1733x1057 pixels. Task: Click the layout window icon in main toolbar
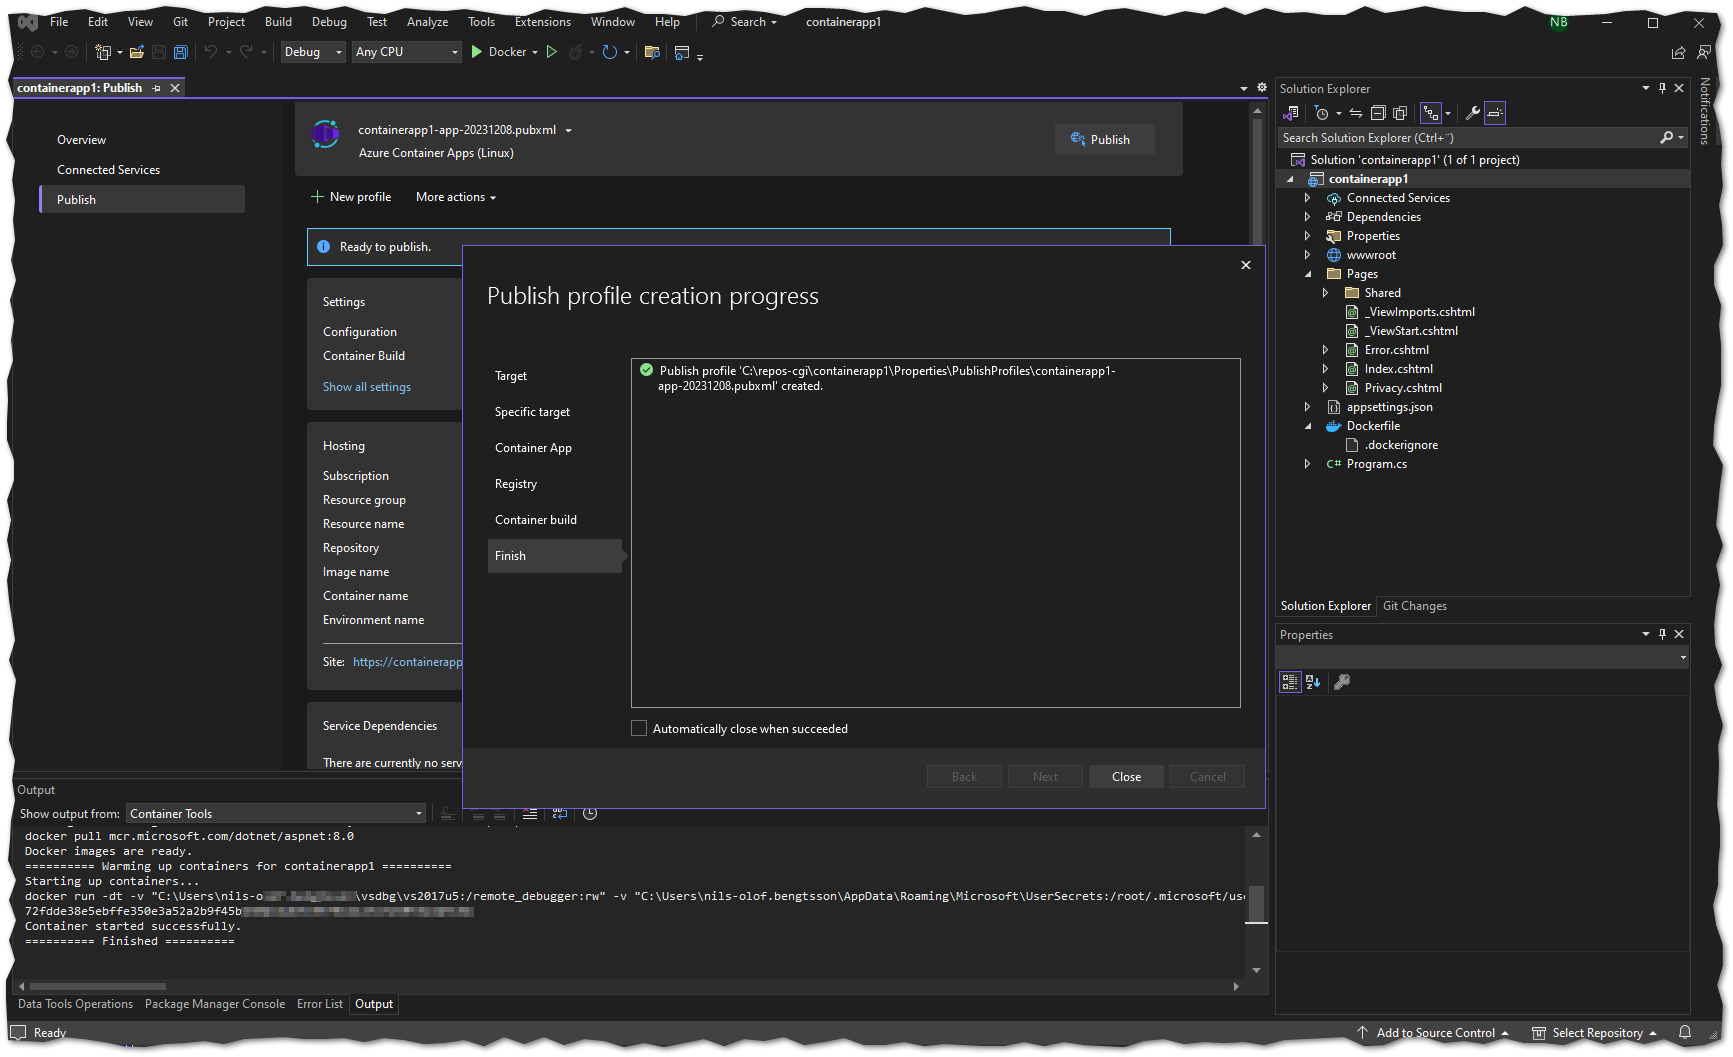tap(683, 52)
